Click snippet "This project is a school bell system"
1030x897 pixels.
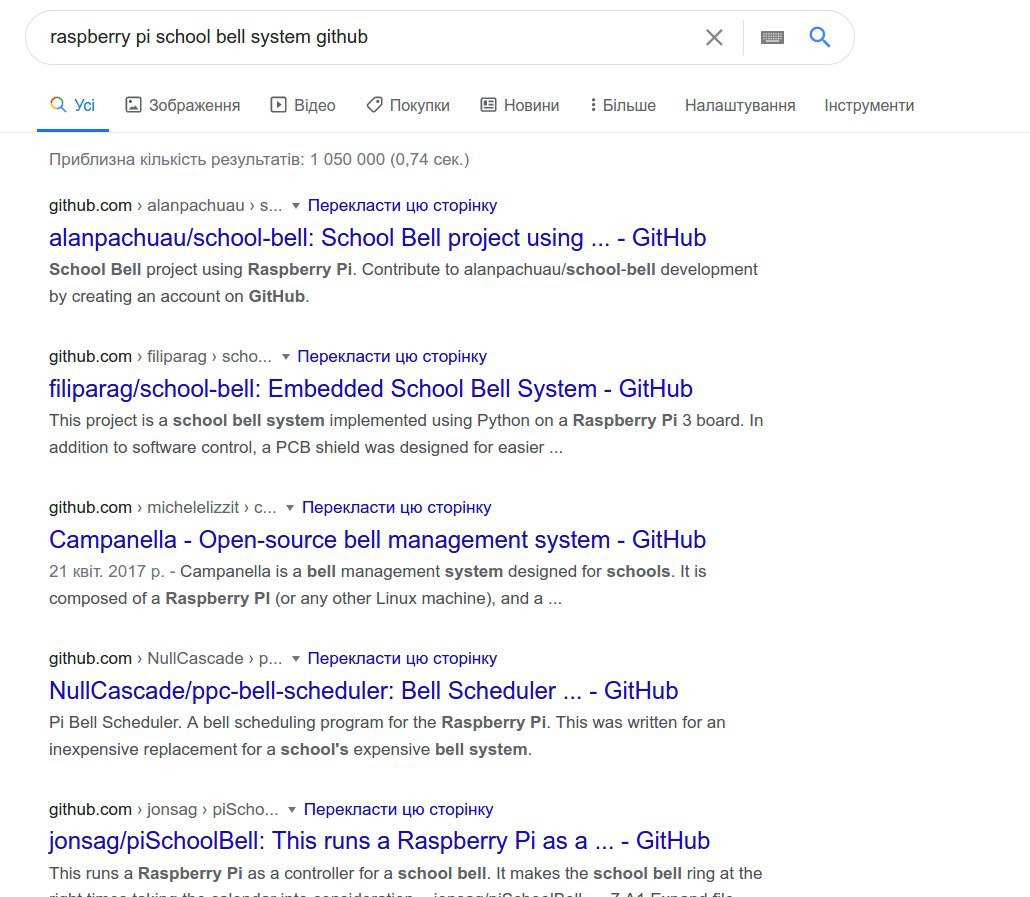[x=187, y=421]
